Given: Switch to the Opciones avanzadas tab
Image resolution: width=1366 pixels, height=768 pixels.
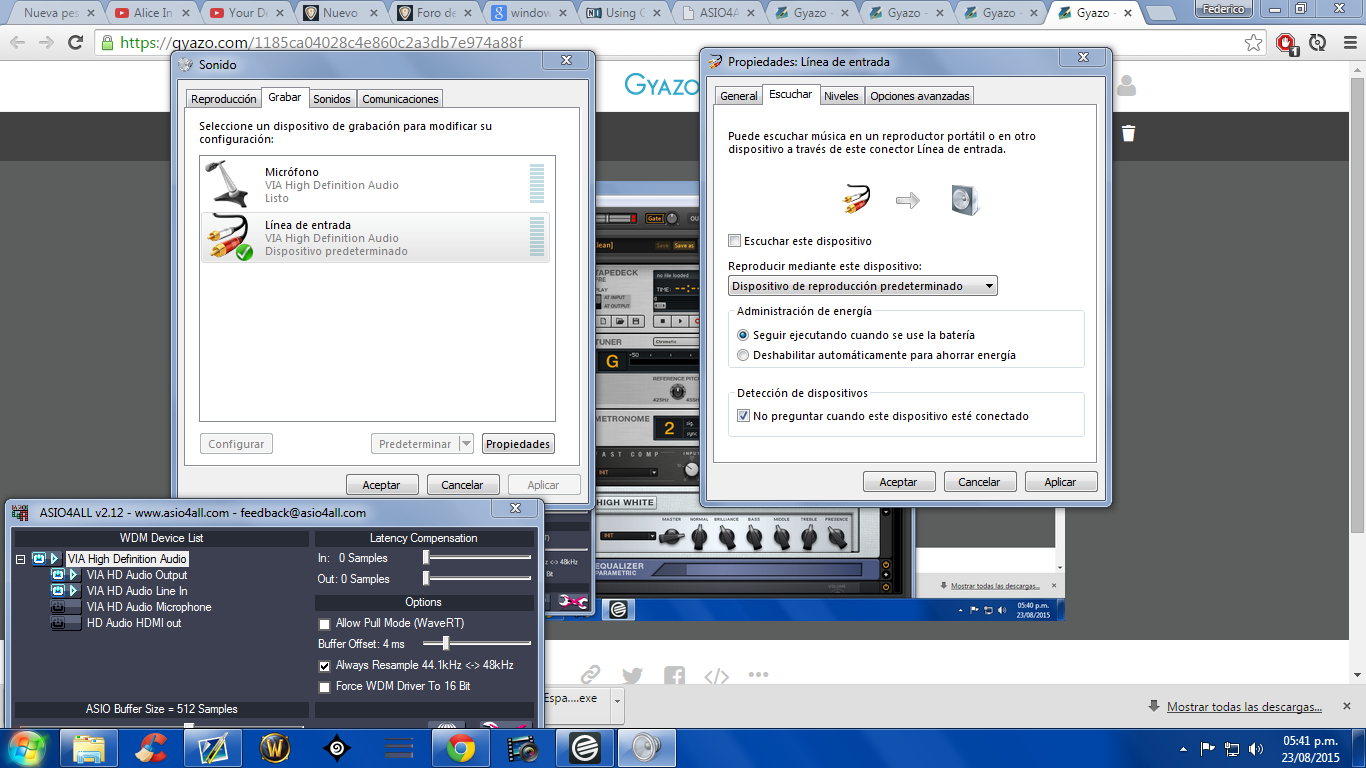Looking at the screenshot, I should 919,95.
